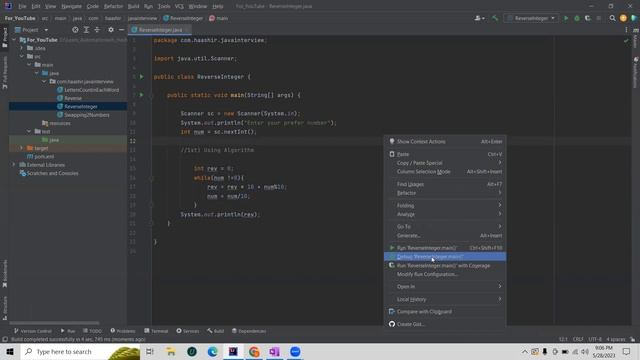Click Project panel horizontal scrollbar
Screen dimensions: 640x360
pyautogui.click(x=54, y=323)
